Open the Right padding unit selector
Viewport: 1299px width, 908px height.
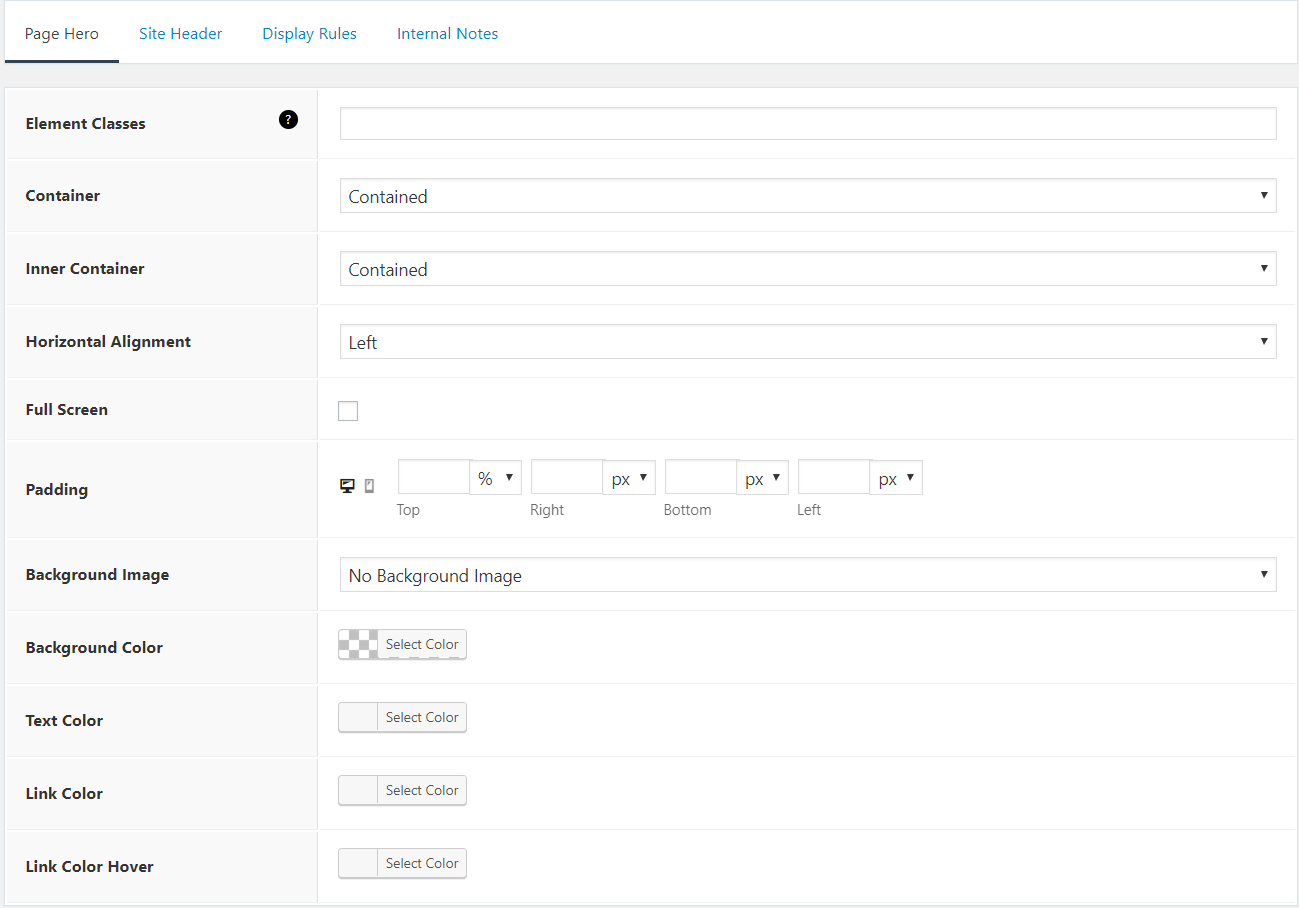pos(629,478)
